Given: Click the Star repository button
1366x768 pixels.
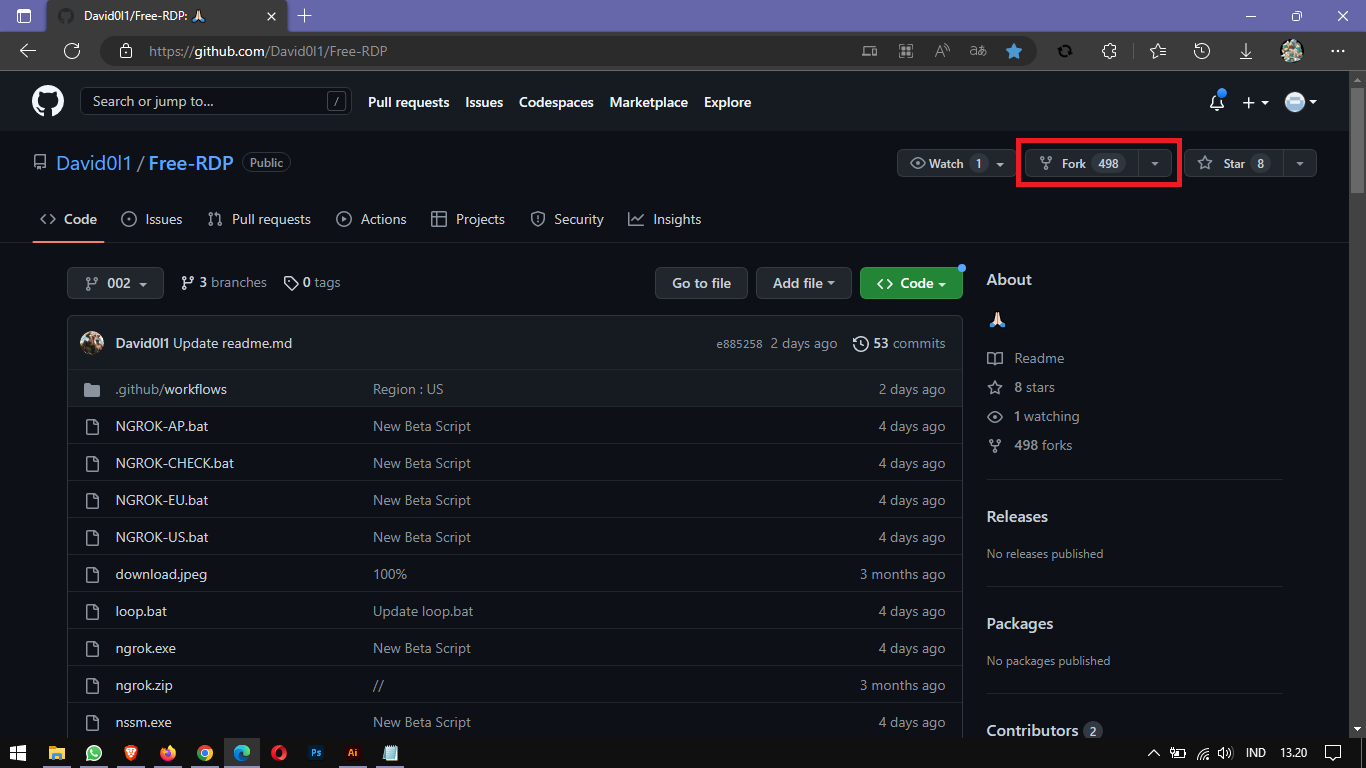Looking at the screenshot, I should (1233, 163).
